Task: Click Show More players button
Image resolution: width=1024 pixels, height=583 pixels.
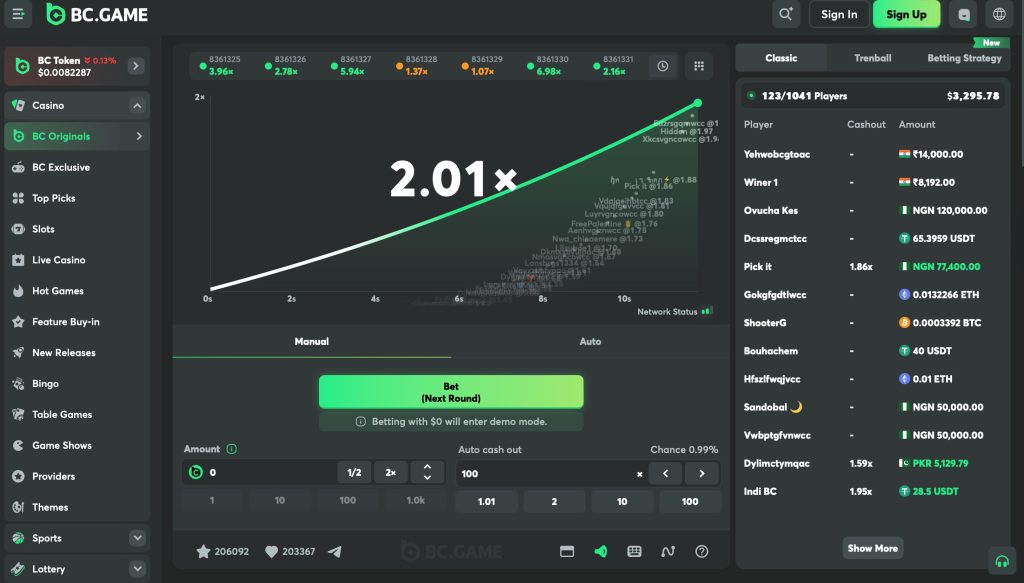Action: tap(872, 548)
